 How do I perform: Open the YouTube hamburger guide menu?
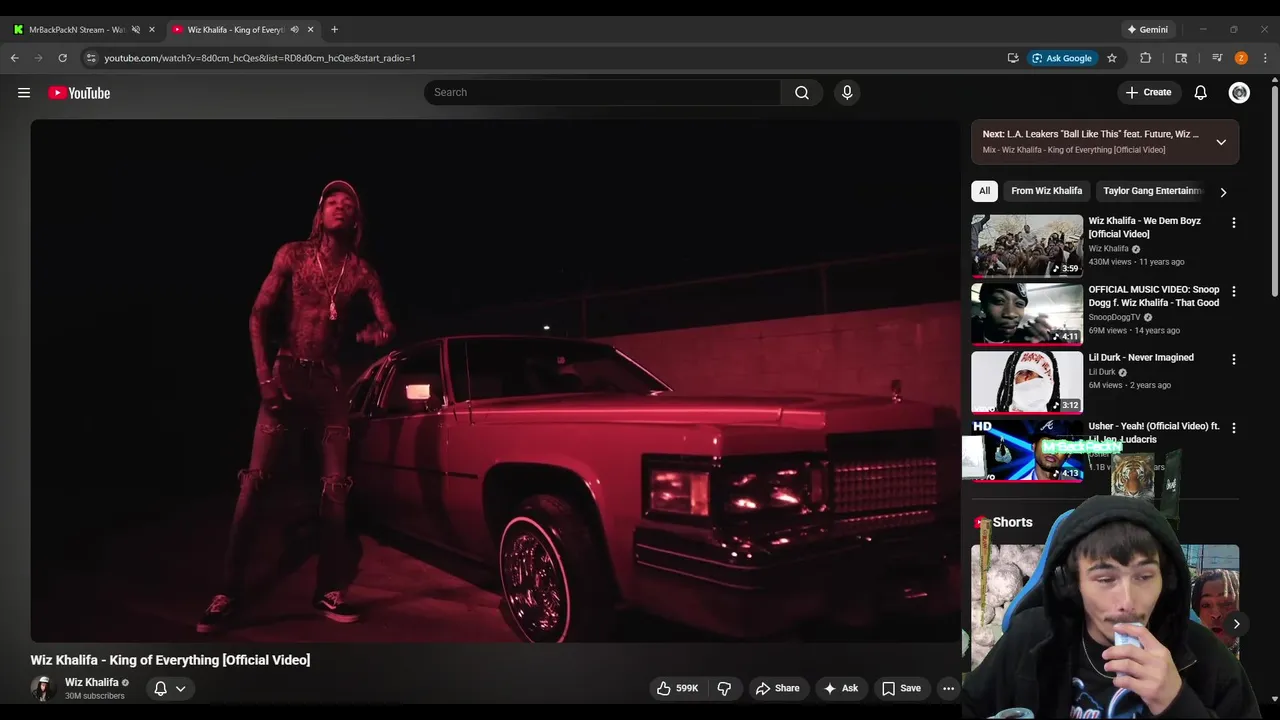(x=24, y=93)
